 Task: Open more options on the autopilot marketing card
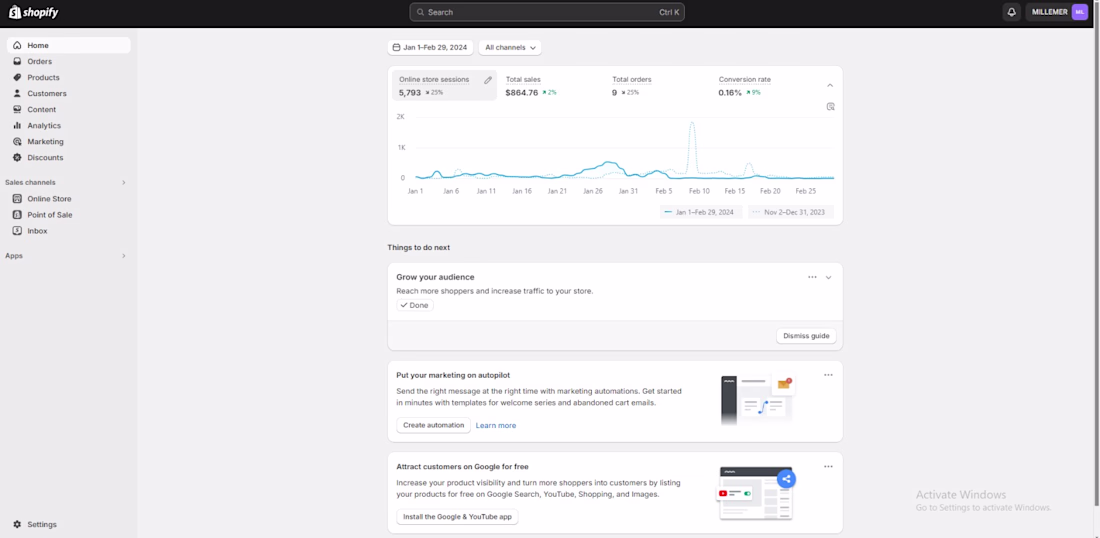[828, 375]
